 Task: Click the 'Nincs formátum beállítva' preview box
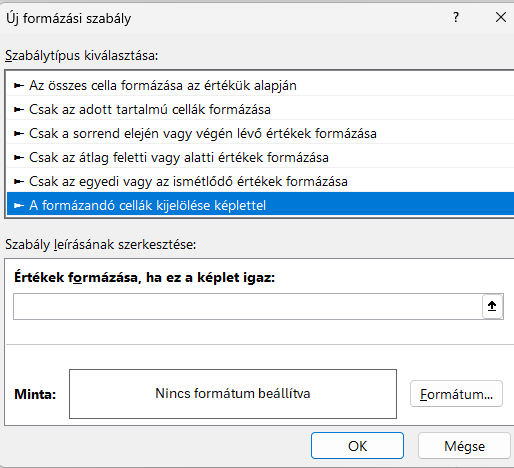233,394
